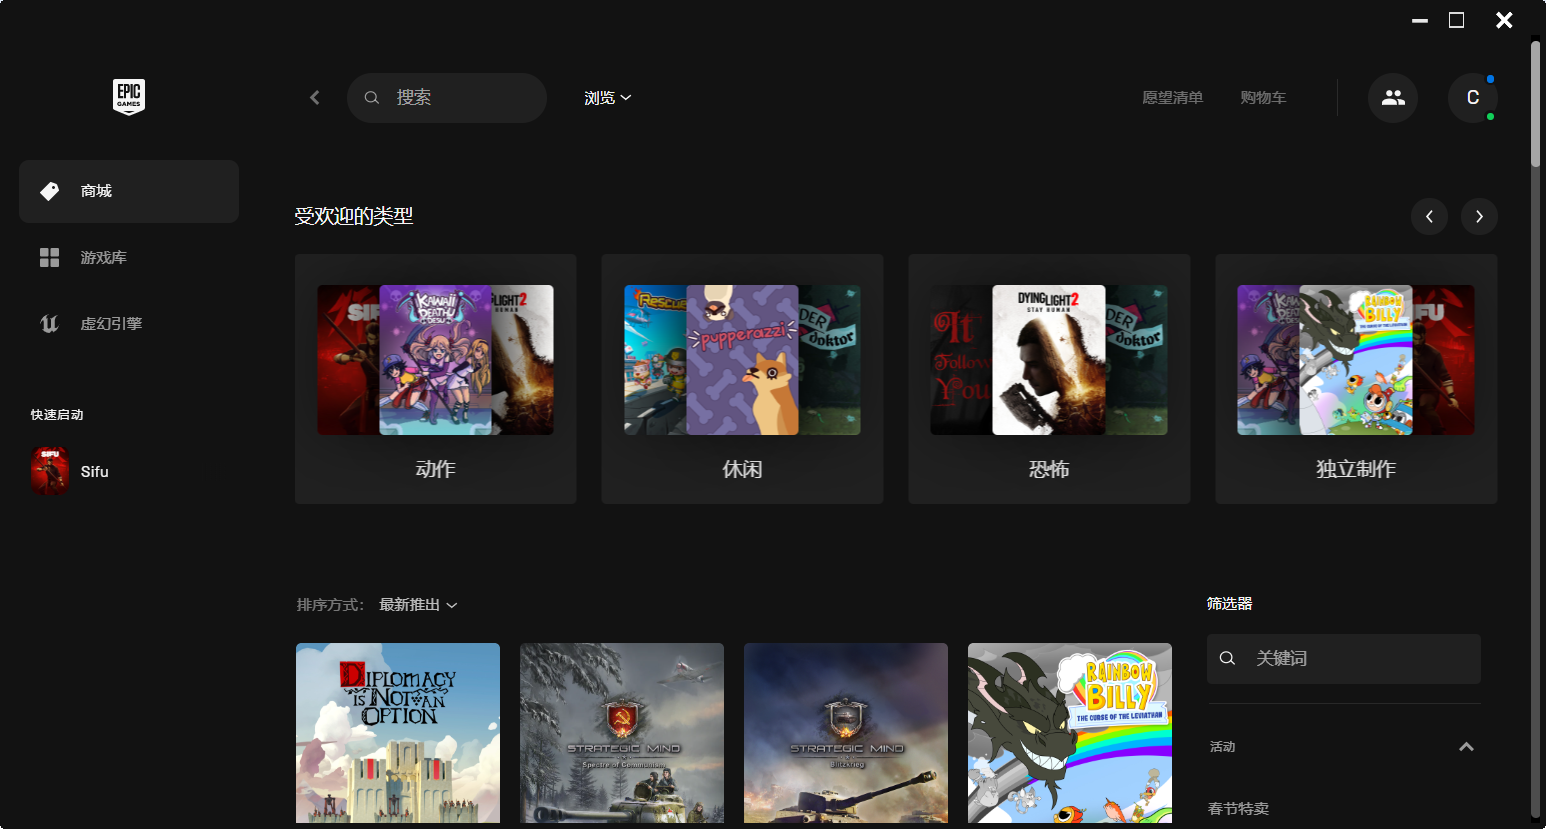Viewport: 1546px width, 829px height.
Task: Click the 虚幻引擎 Unreal logo icon
Action: coord(49,324)
